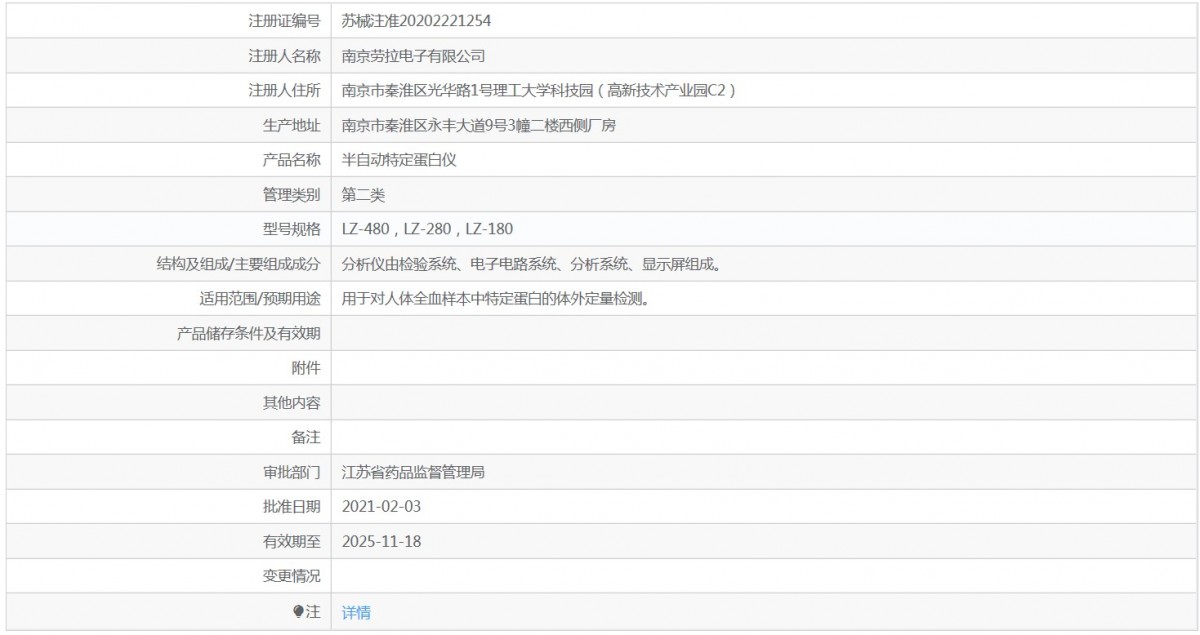Click the 产品名称 label

pyautogui.click(x=291, y=160)
